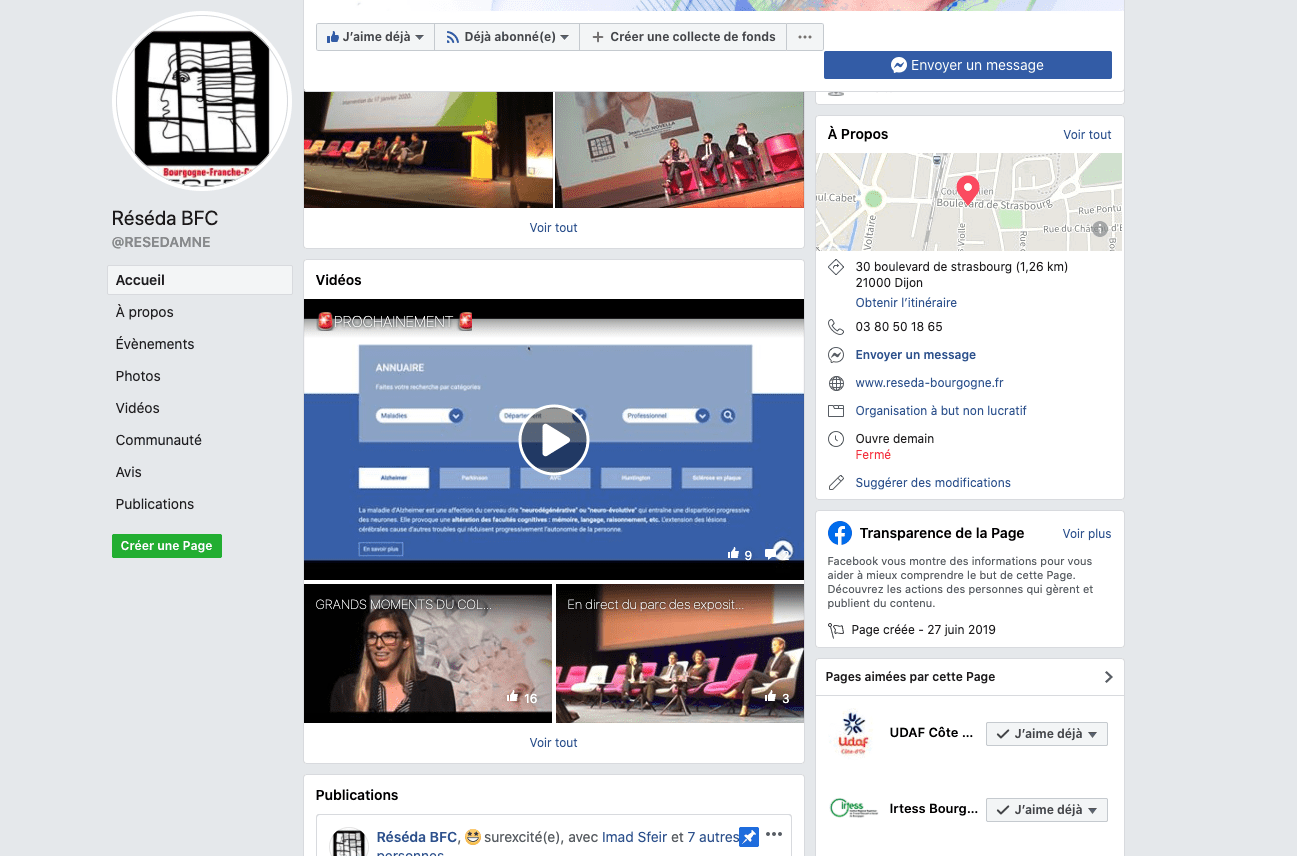
Task: Click the red Fermé status text
Action: (x=873, y=455)
